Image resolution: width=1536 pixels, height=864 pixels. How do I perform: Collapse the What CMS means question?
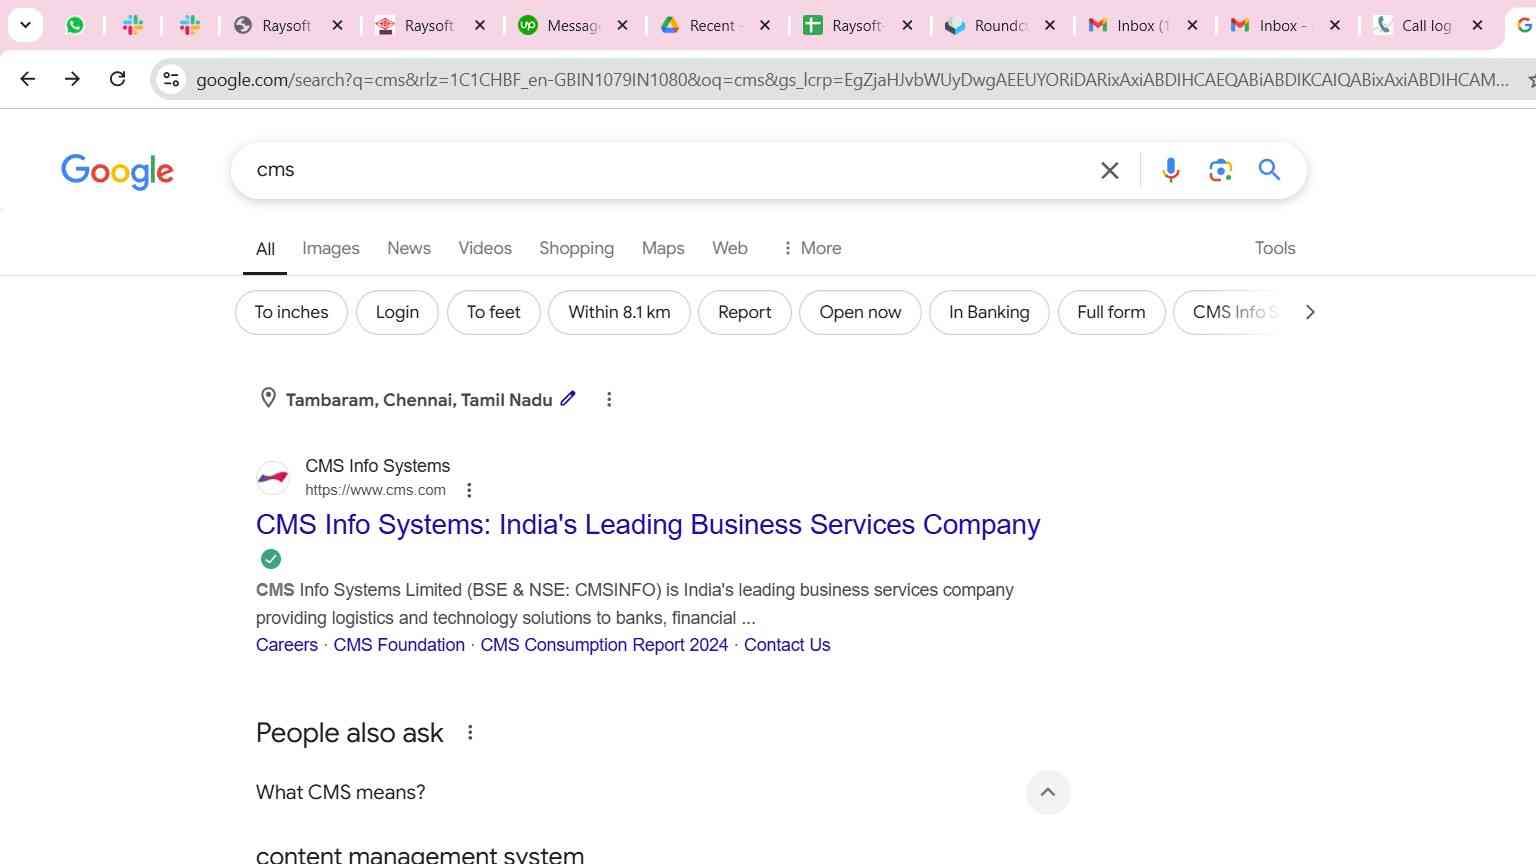(x=1048, y=792)
